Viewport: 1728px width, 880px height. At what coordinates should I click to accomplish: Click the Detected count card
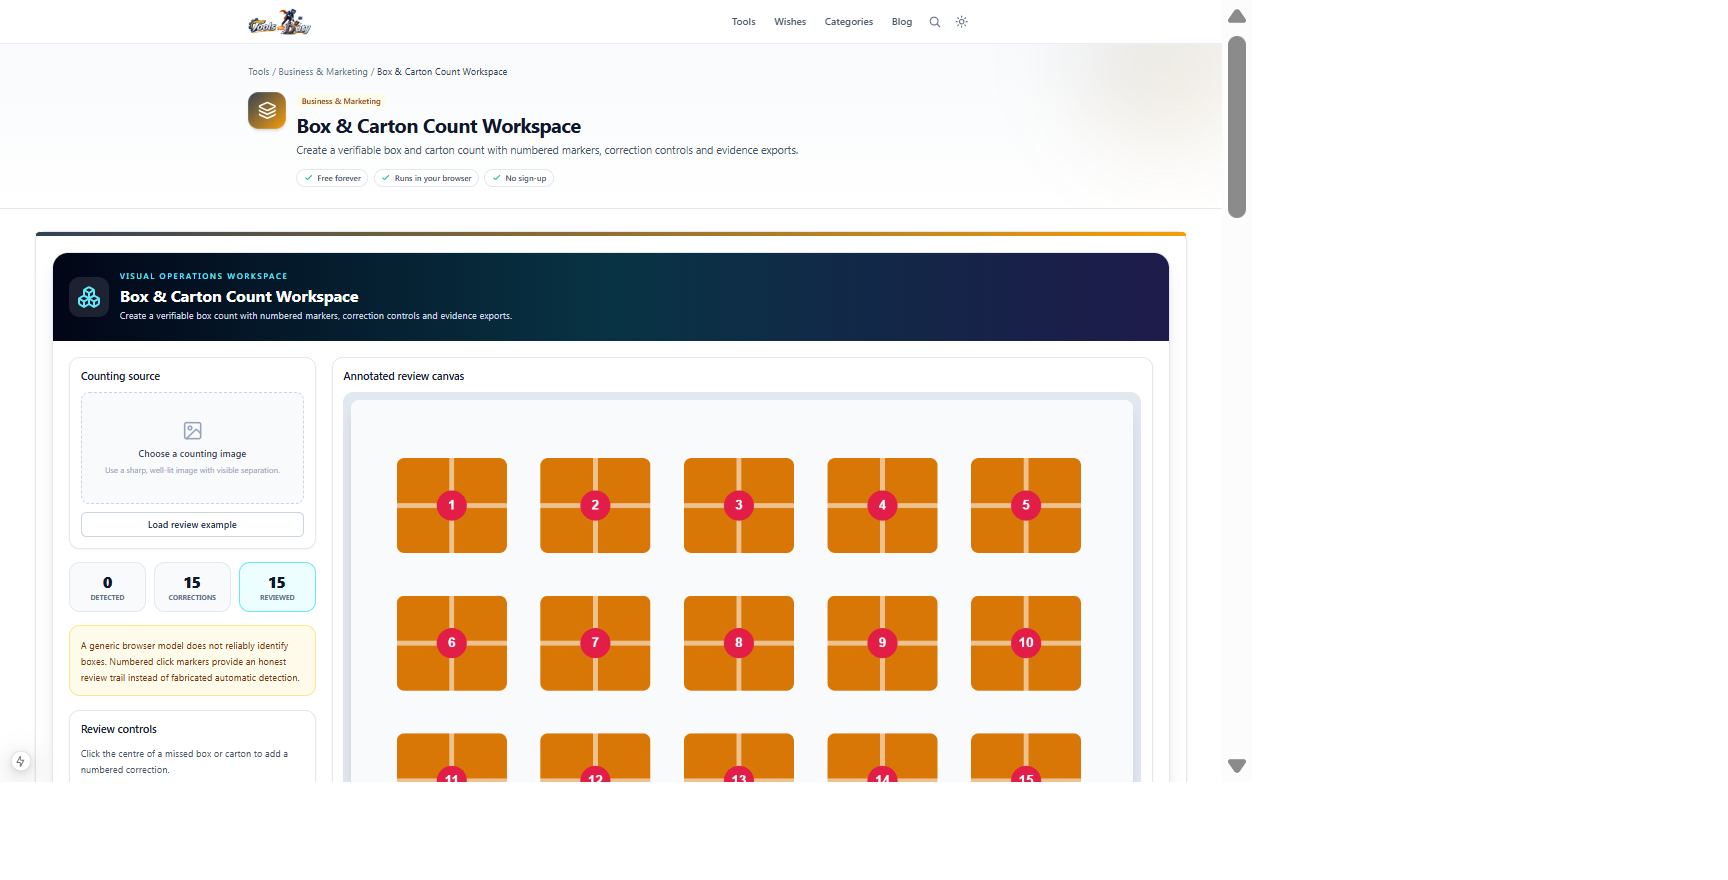point(108,587)
